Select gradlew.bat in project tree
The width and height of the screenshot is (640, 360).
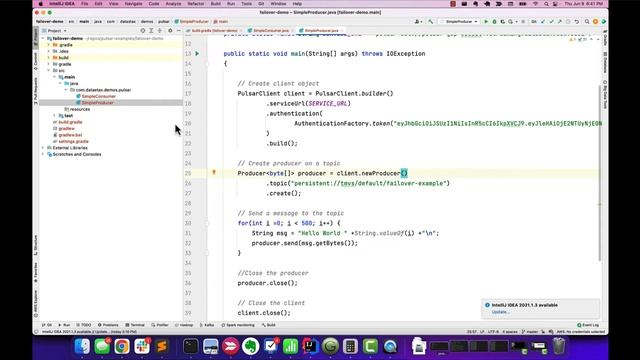(70, 135)
